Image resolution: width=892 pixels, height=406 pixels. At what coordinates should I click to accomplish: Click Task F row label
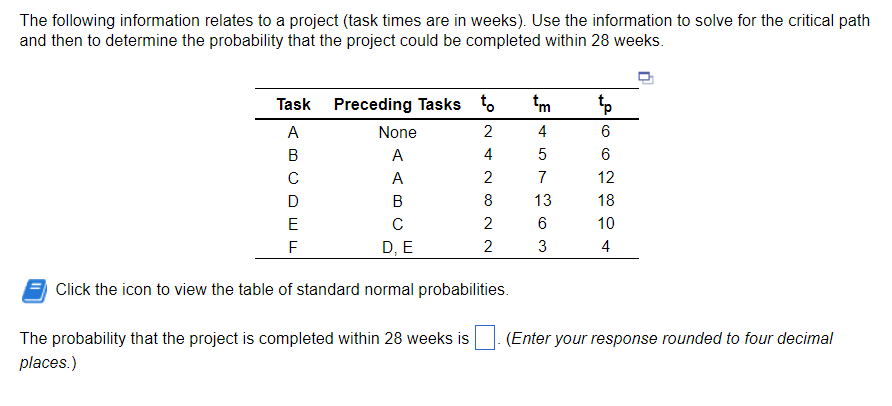293,247
